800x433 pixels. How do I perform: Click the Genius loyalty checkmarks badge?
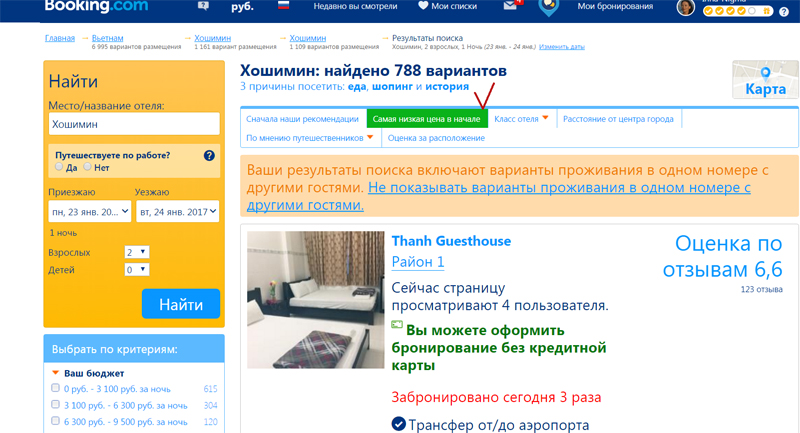click(x=737, y=11)
